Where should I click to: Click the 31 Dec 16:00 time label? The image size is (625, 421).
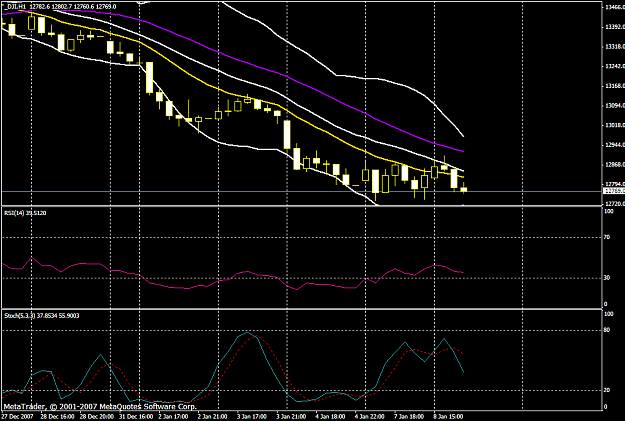pyautogui.click(x=136, y=417)
